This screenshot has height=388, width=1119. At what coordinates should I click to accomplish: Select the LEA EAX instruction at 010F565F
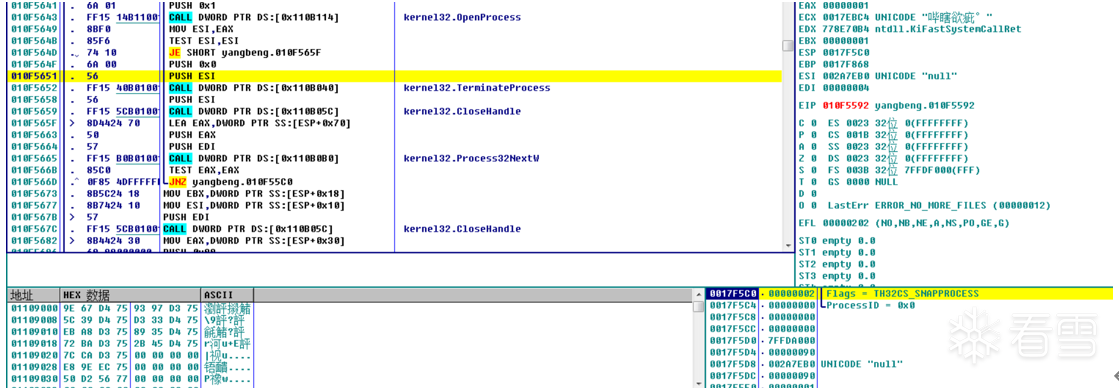260,123
